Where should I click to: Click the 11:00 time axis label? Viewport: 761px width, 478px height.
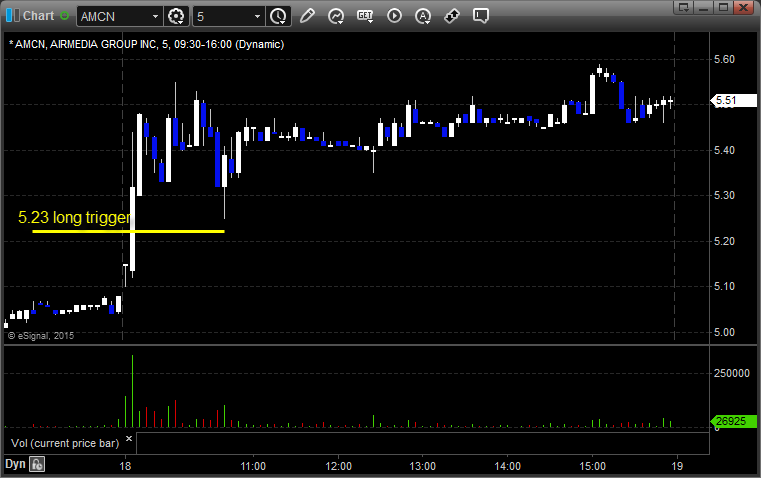[253, 466]
